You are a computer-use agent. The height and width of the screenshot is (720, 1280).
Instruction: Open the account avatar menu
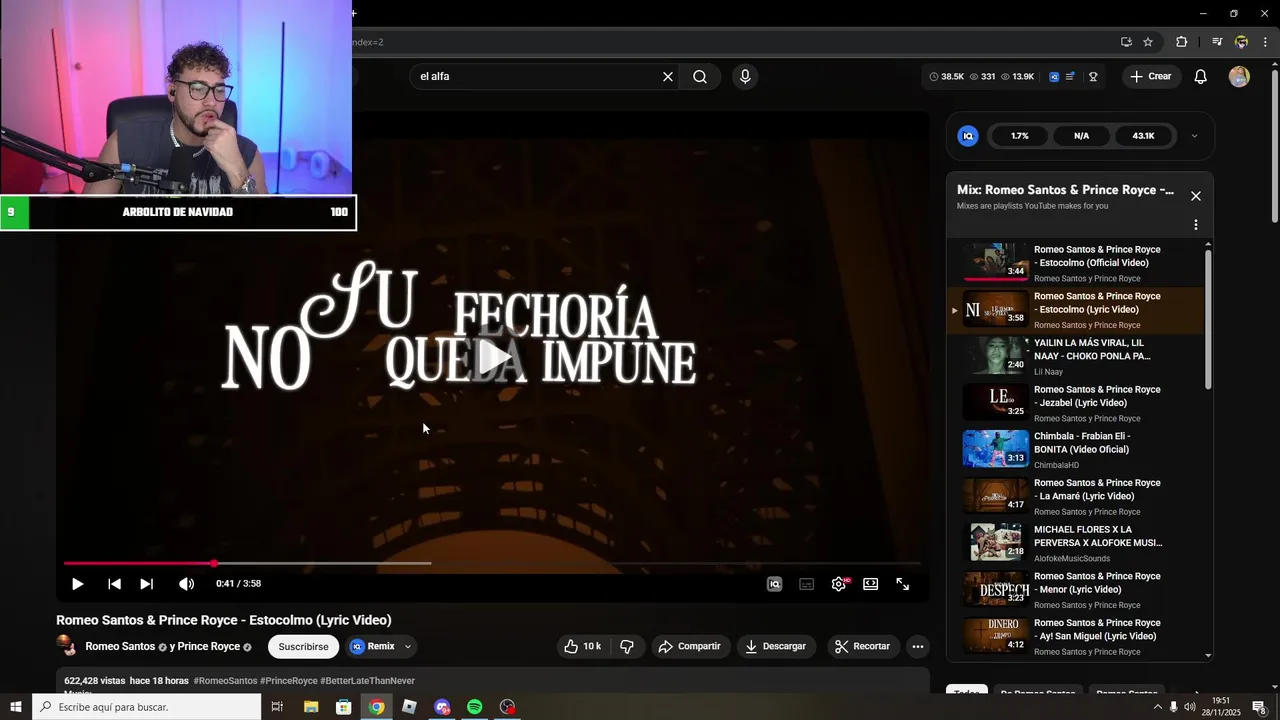[x=1239, y=77]
